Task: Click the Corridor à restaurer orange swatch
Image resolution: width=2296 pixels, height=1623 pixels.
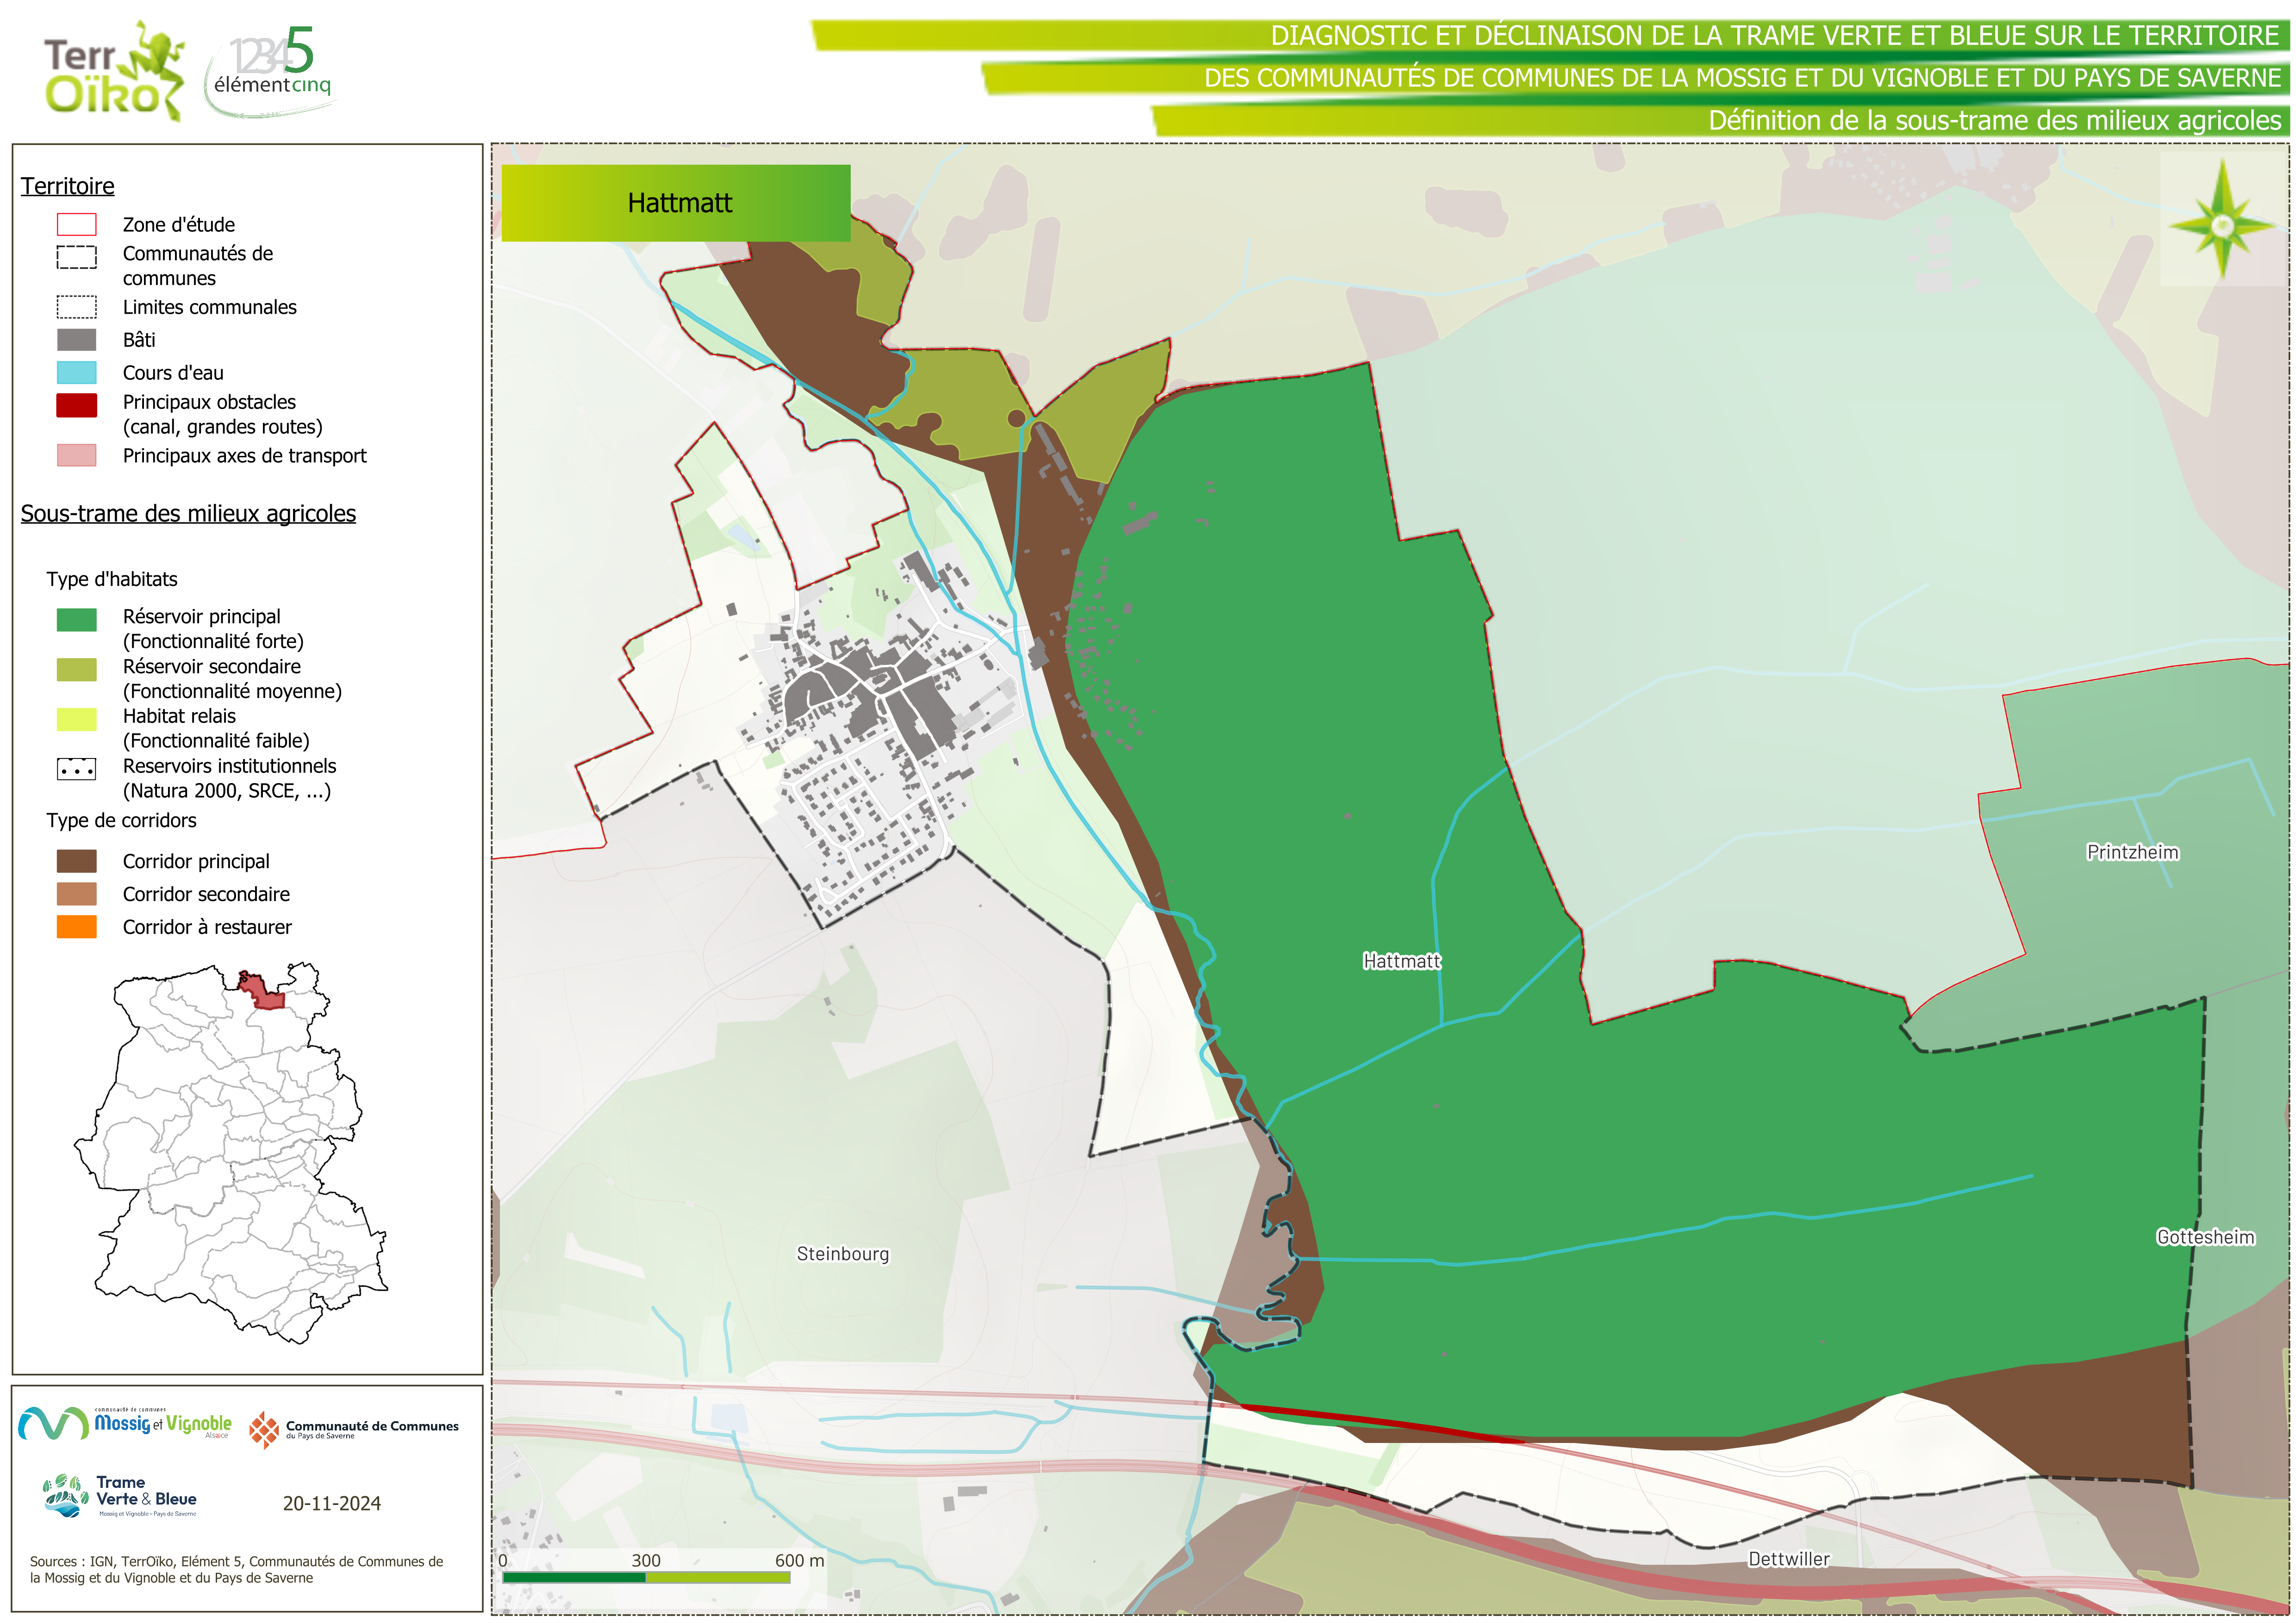Action: 77,927
